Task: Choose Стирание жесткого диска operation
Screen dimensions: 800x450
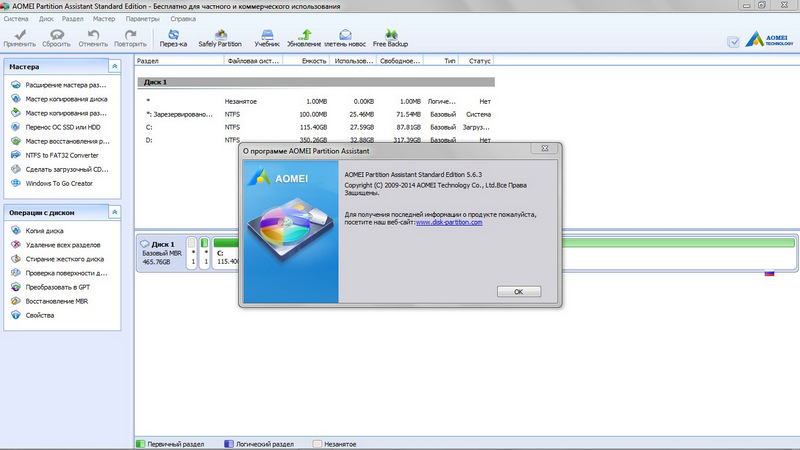Action: coord(65,259)
